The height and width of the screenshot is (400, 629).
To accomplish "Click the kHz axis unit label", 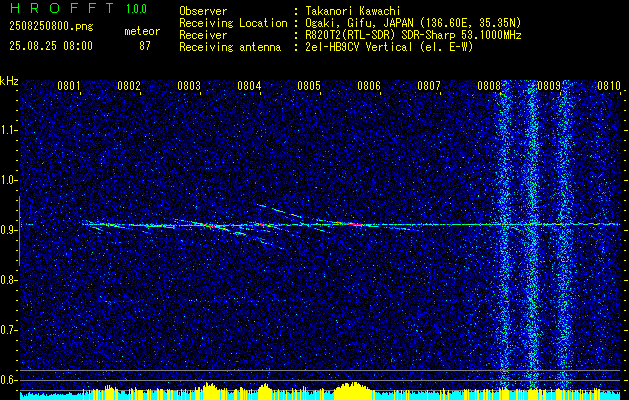I will [x=9, y=81].
